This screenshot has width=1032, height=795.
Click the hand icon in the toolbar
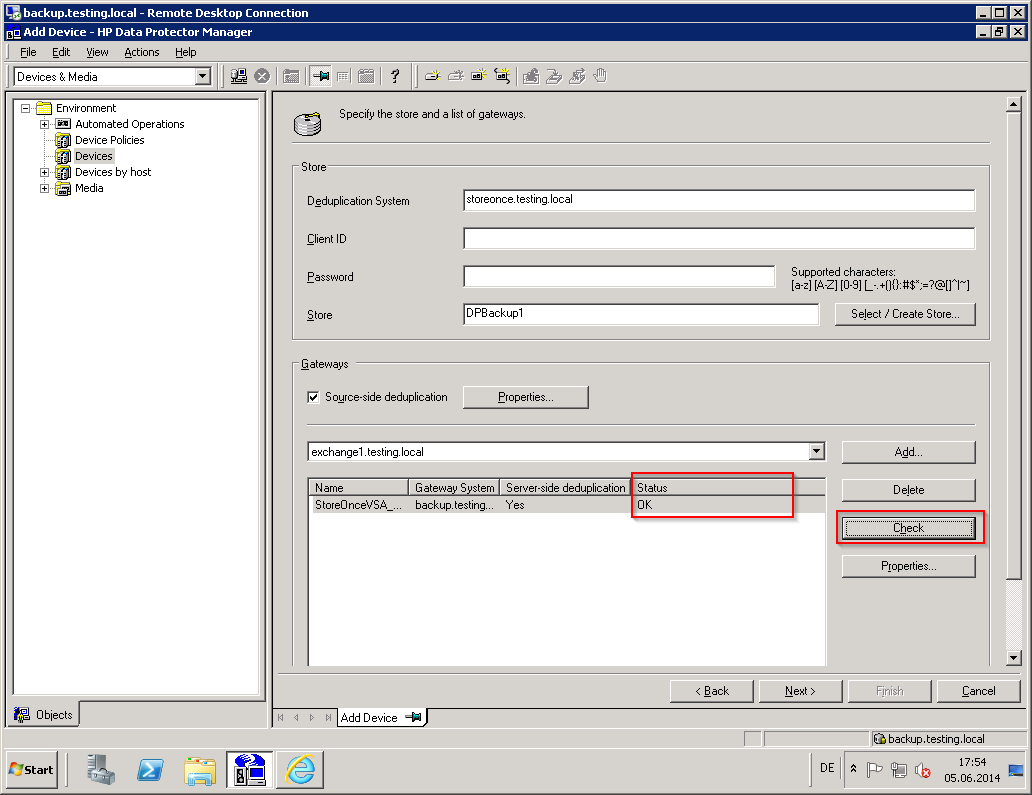tap(600, 76)
